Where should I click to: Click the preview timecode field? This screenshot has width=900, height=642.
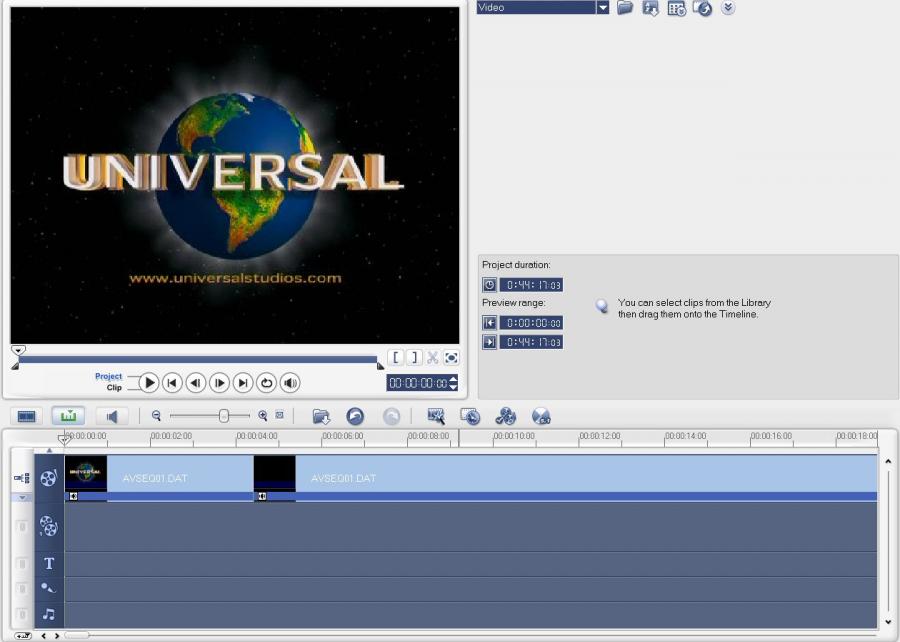point(418,383)
